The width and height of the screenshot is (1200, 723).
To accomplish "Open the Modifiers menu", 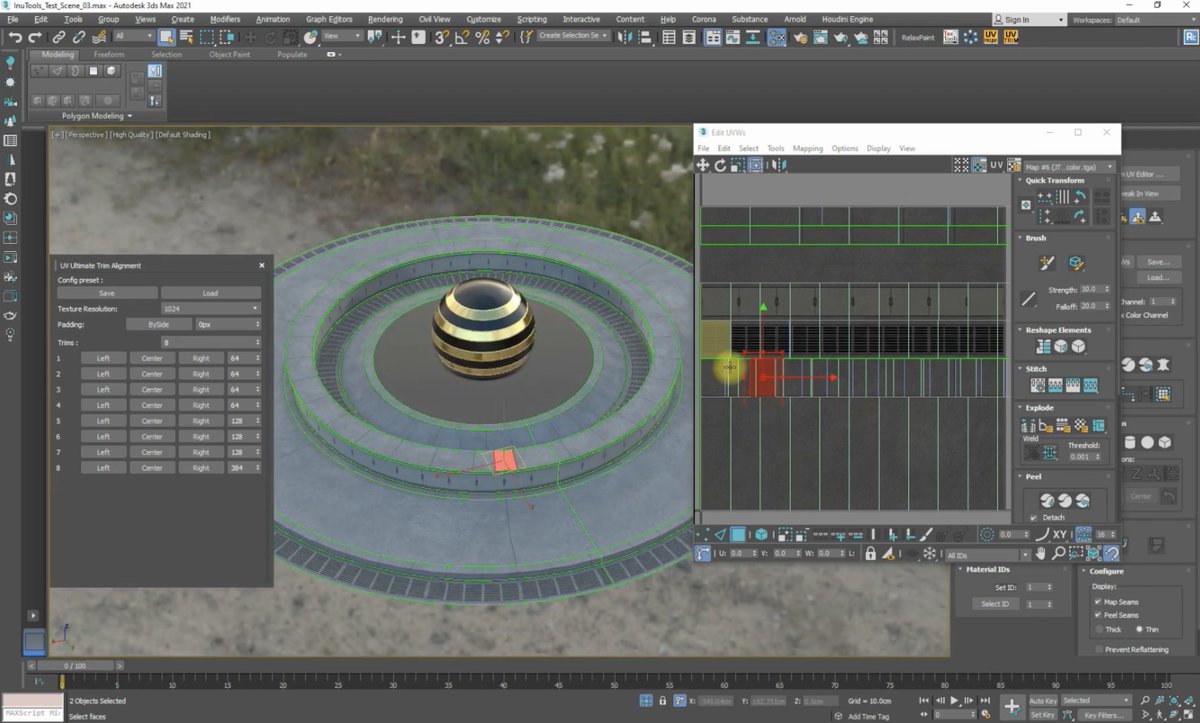I will tap(225, 19).
